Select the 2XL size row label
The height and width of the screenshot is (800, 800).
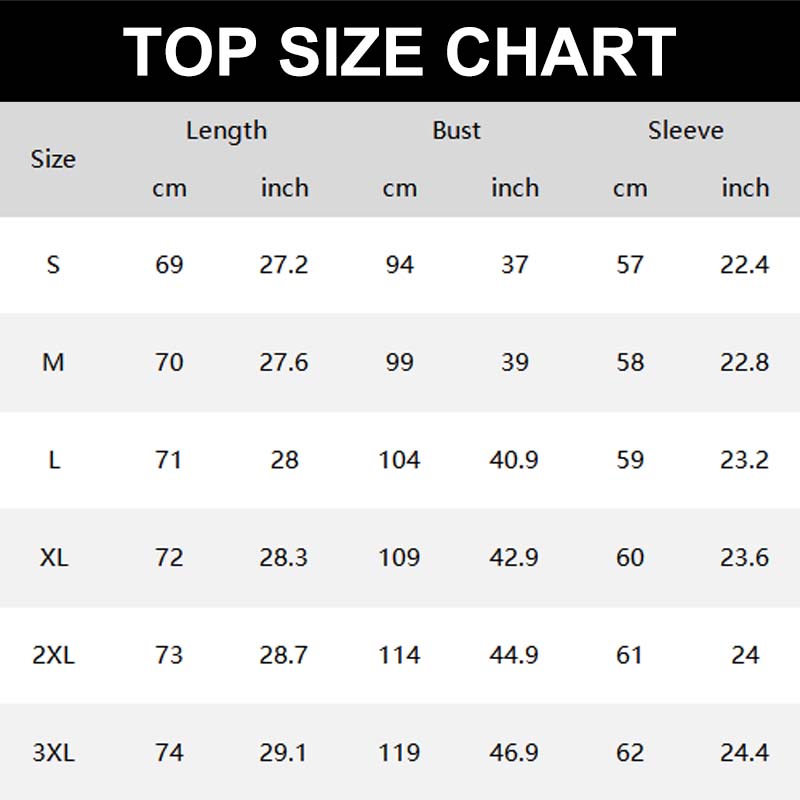[53, 655]
